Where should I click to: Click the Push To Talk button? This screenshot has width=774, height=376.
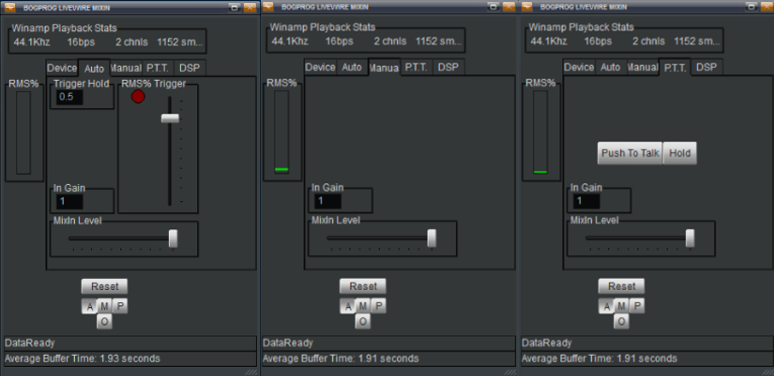click(x=630, y=153)
